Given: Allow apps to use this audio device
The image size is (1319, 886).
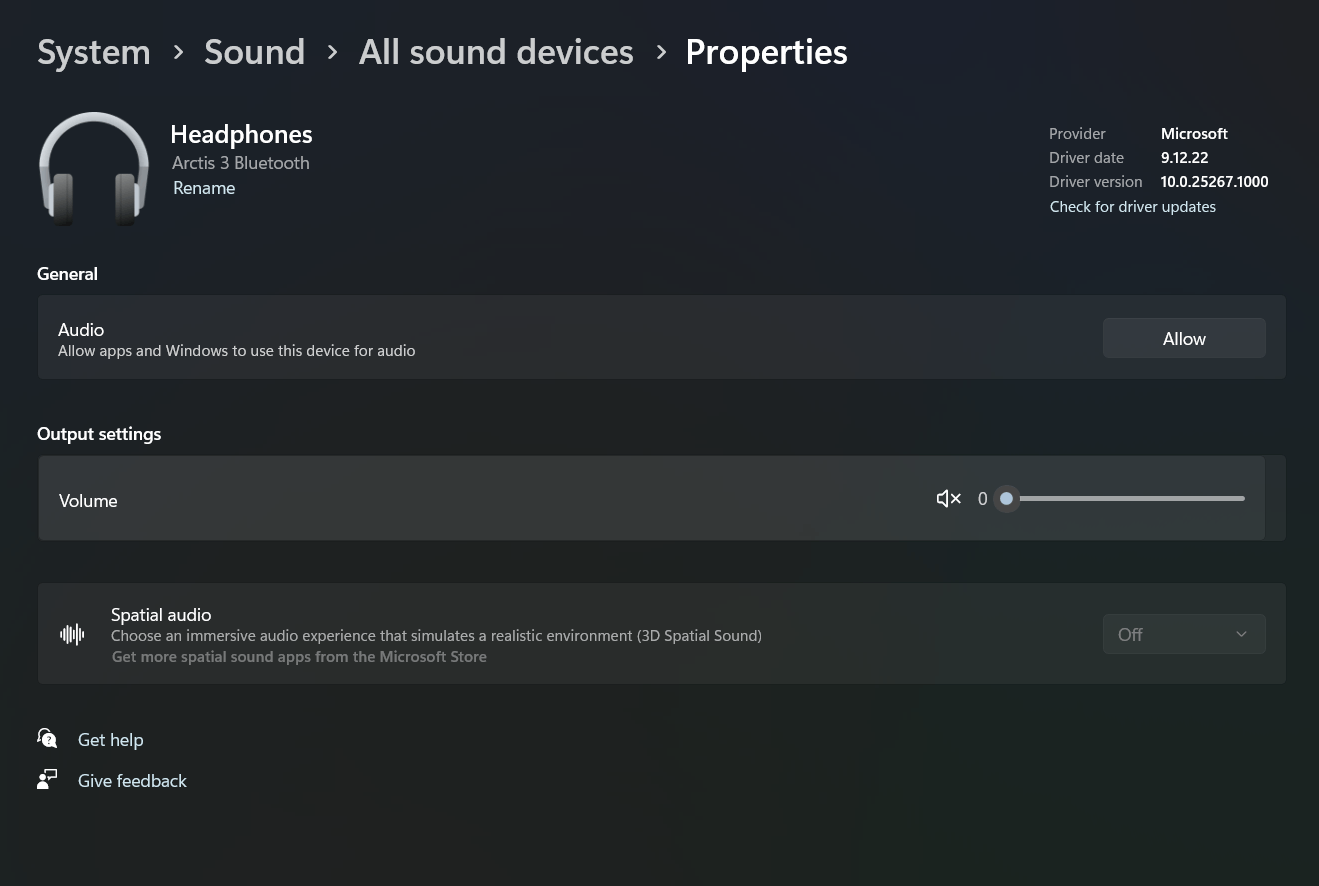Looking at the screenshot, I should point(1184,338).
